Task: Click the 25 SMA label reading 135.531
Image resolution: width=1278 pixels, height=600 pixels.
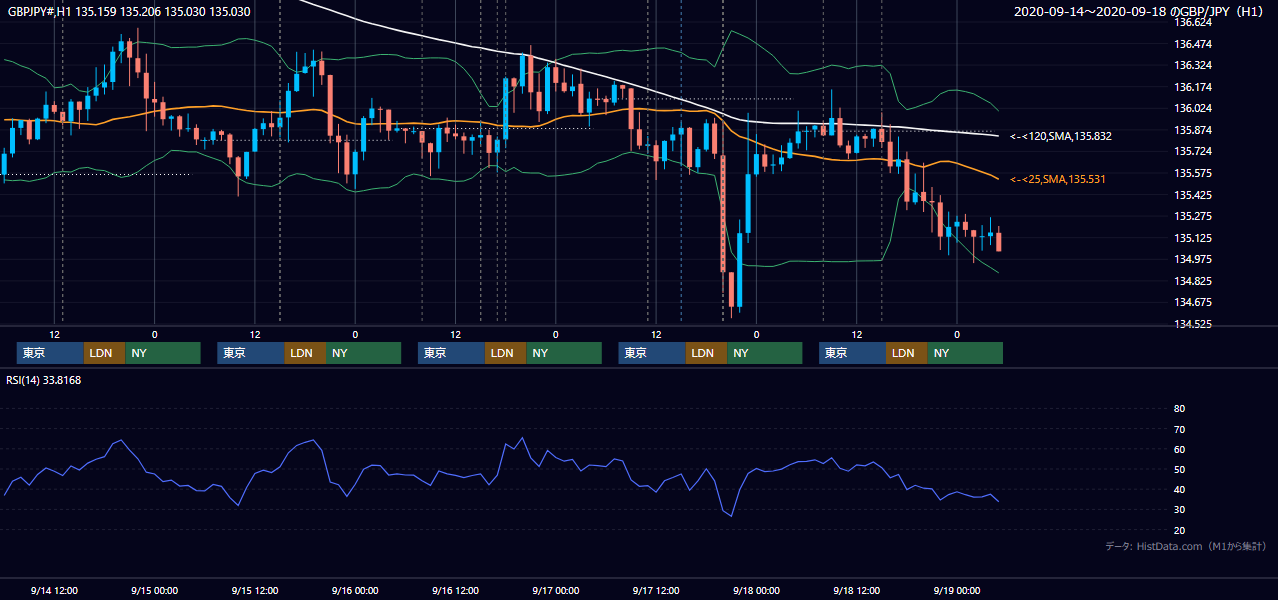Action: pos(1058,179)
